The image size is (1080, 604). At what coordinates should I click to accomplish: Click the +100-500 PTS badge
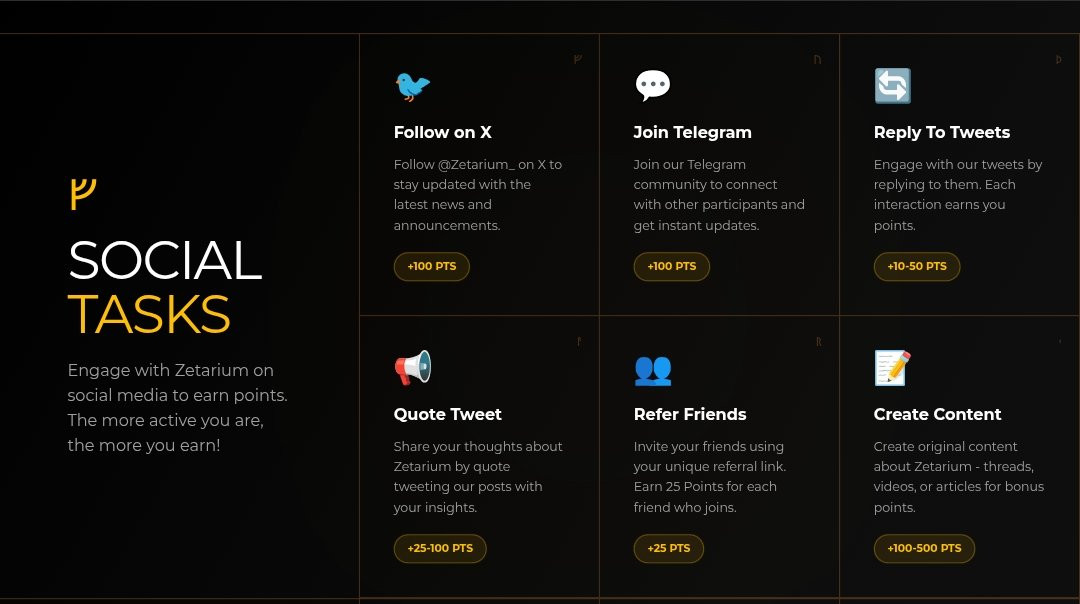924,549
